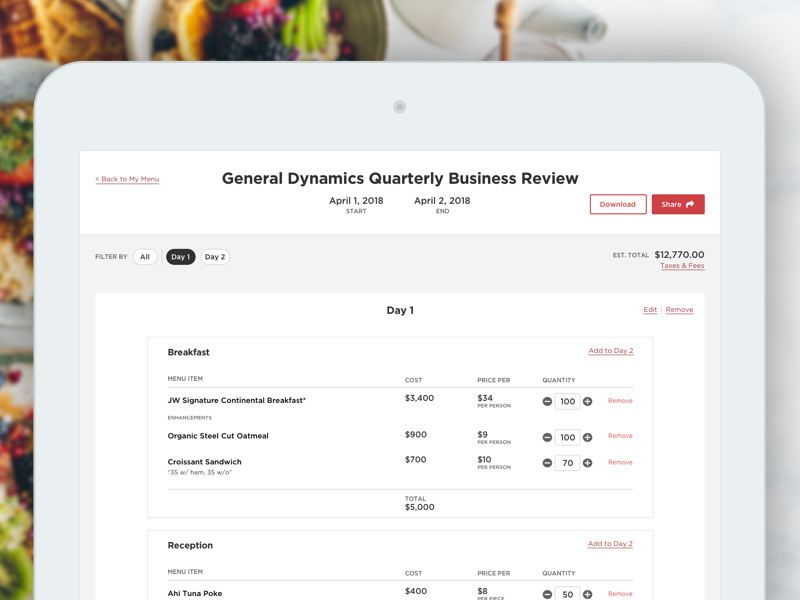Click the Croissant note "35 w/ ham, 35 w/o"
Viewport: 800px width, 600px height.
[199, 472]
